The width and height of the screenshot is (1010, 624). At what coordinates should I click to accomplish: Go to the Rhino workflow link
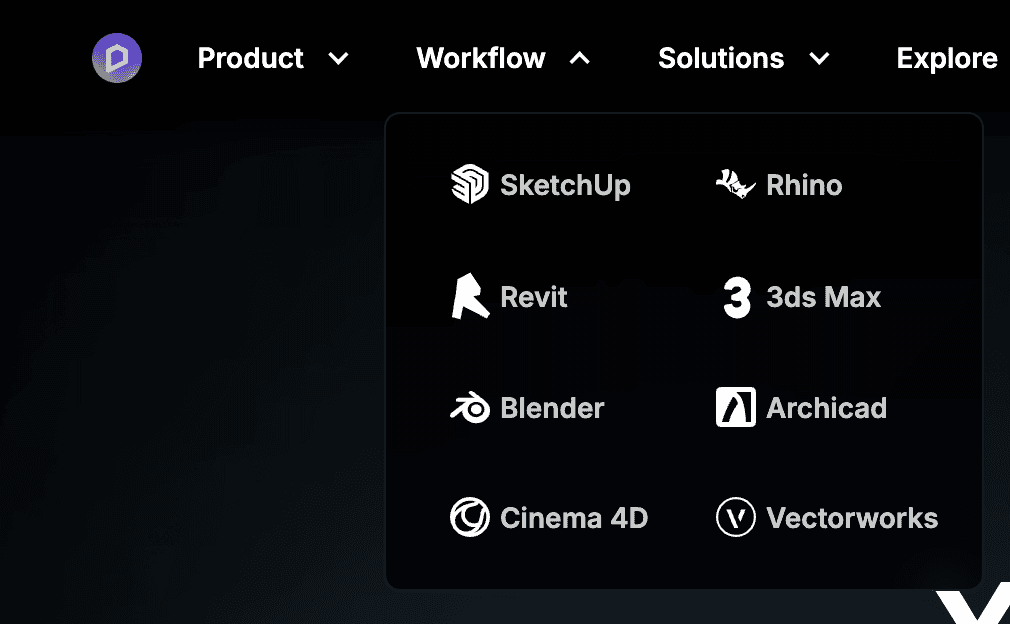tap(779, 185)
